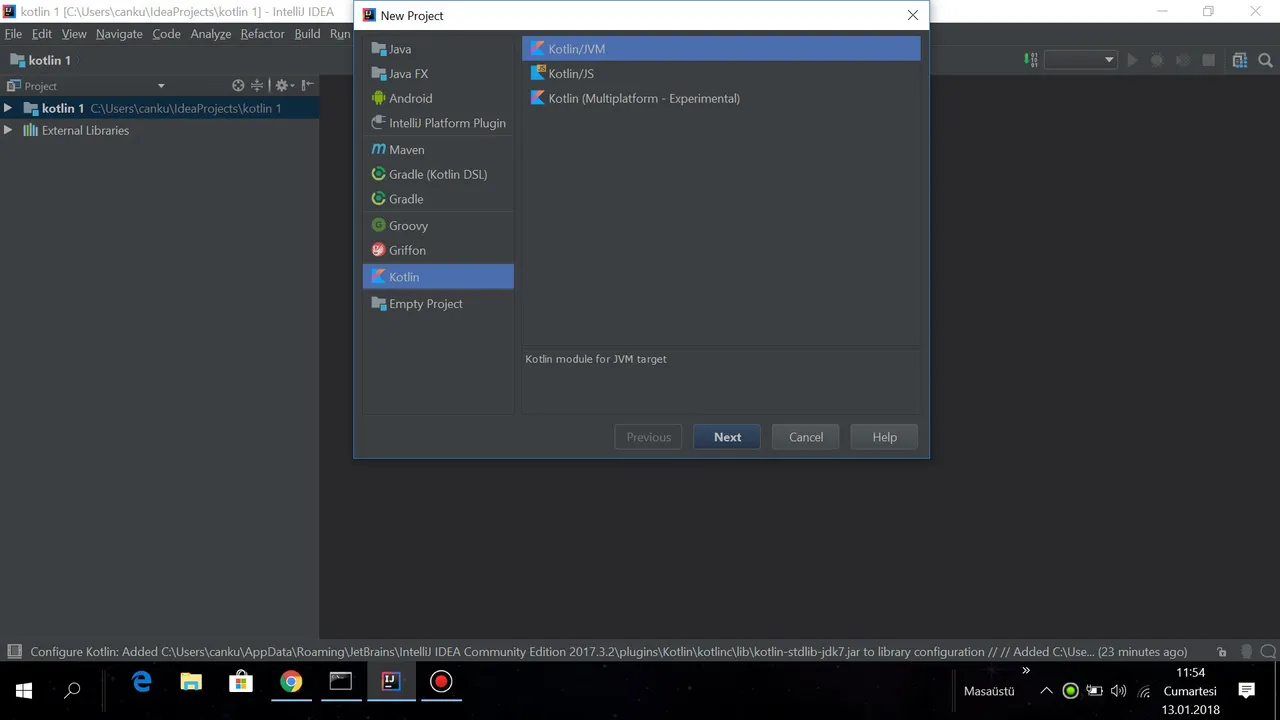This screenshot has width=1280, height=720.
Task: Select Griffon project type
Action: (x=438, y=250)
